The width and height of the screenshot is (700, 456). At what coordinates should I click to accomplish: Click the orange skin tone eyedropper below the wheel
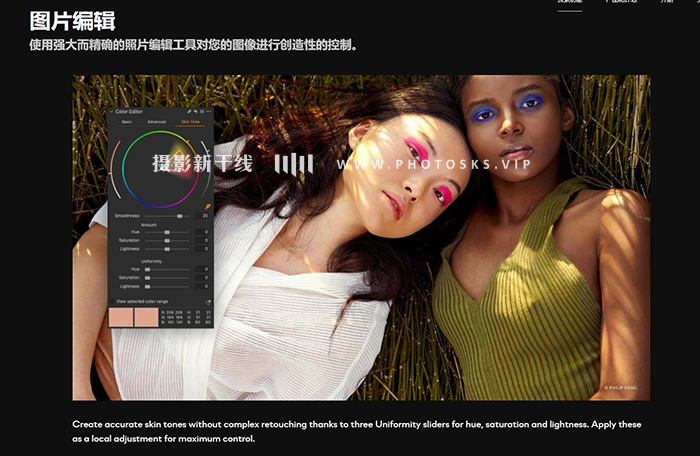(208, 207)
